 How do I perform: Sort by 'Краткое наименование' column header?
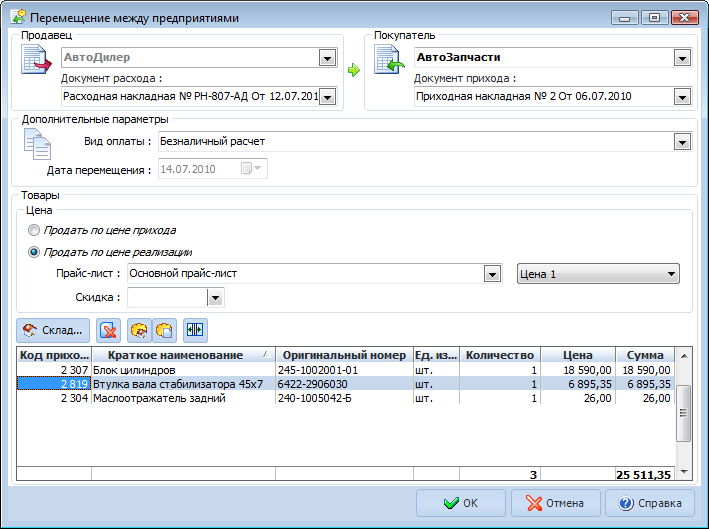coord(181,355)
